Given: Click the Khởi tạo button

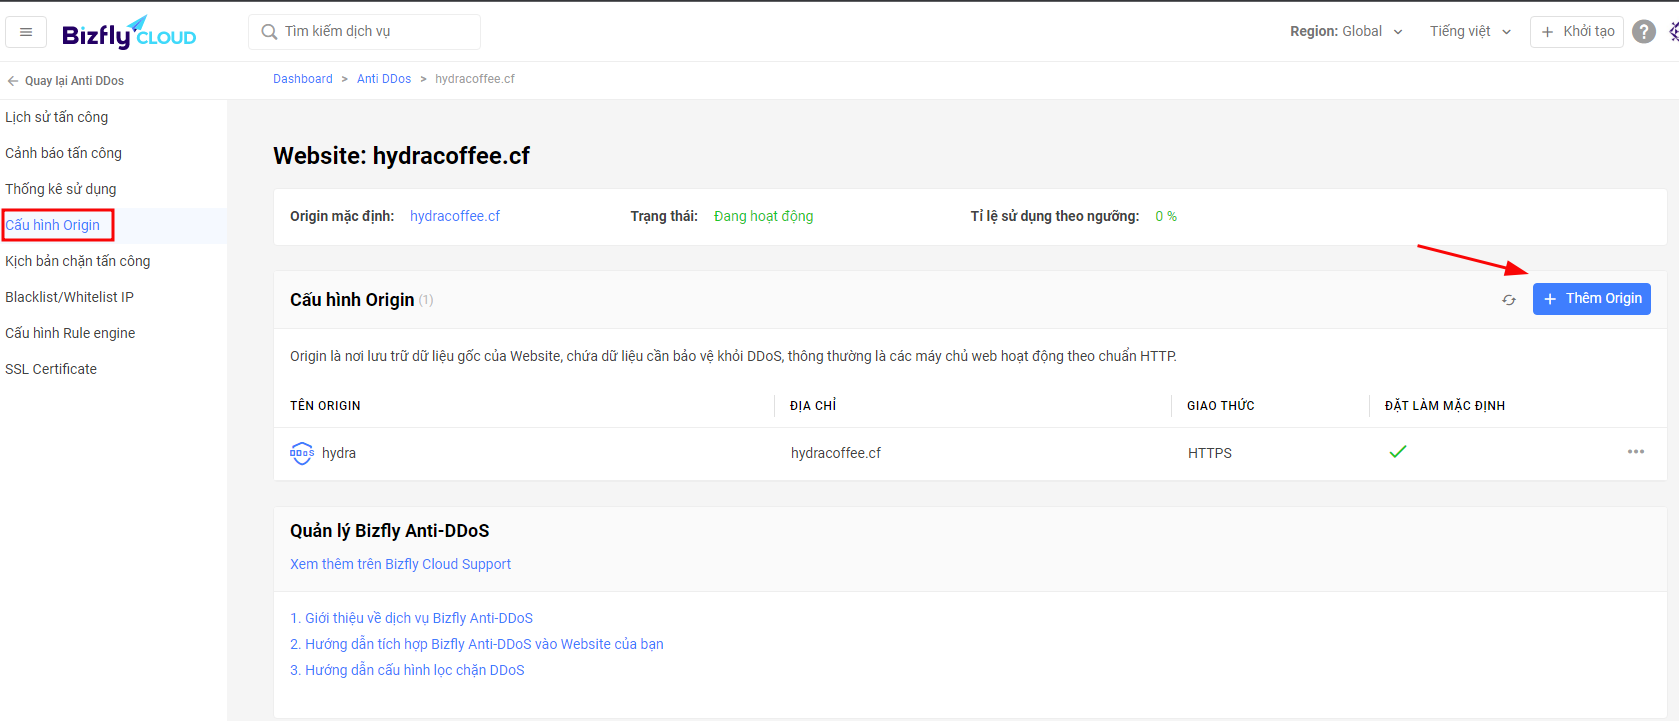Looking at the screenshot, I should coord(1577,32).
